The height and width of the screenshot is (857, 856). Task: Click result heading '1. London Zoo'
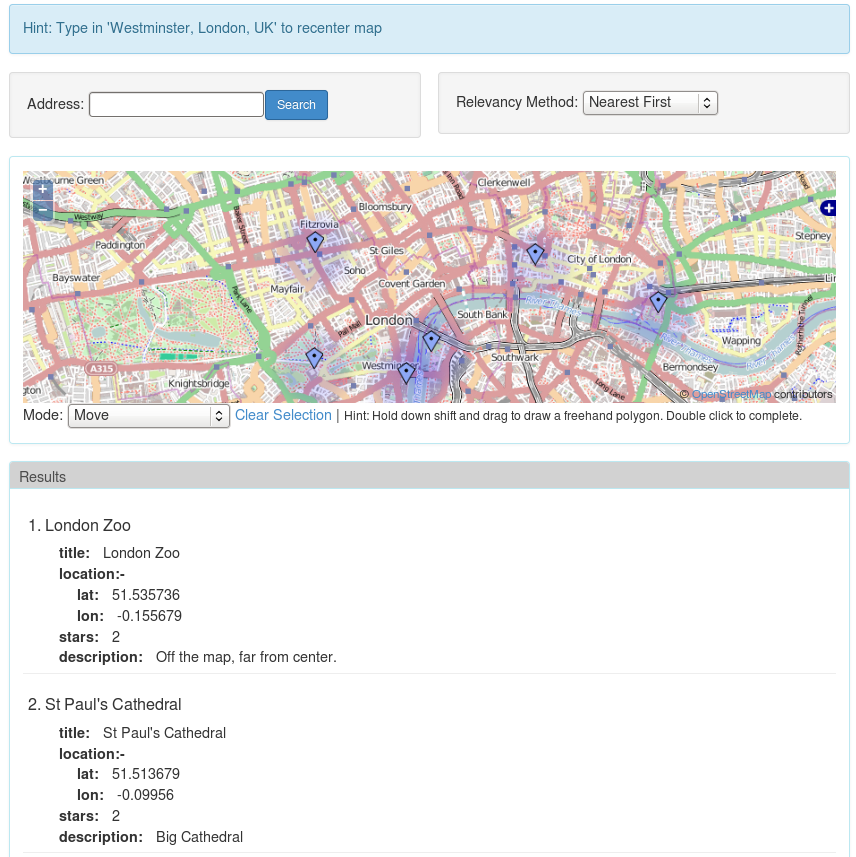(79, 526)
